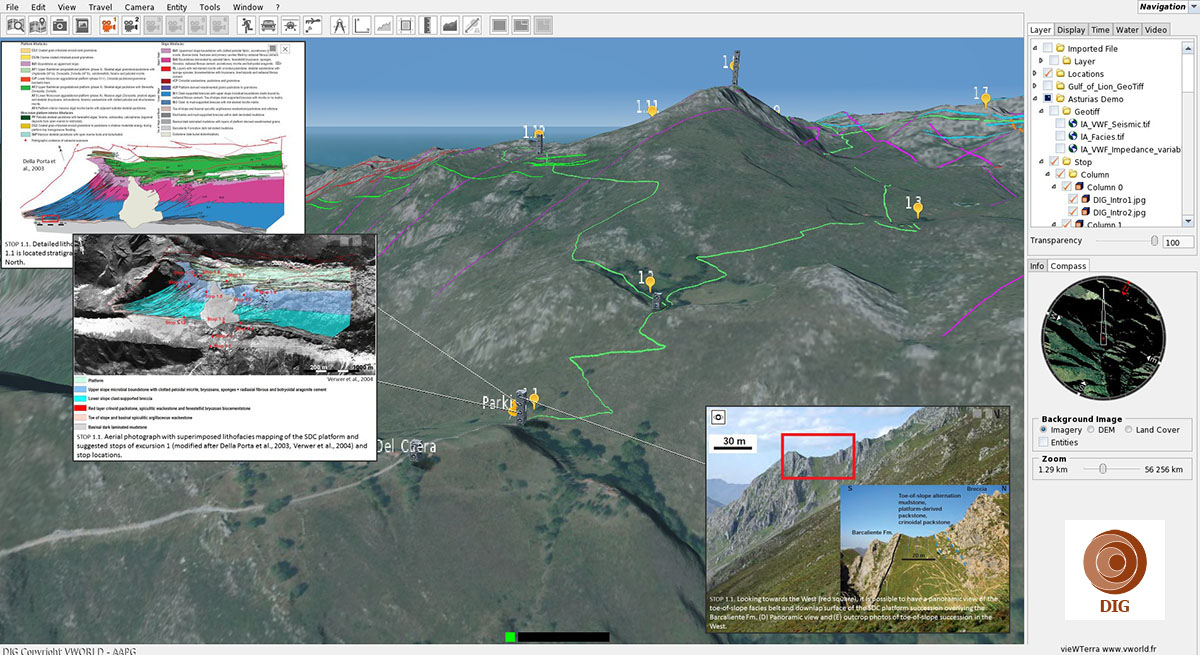Select DIG_Intro1.jpg in the layer tree

click(x=1119, y=200)
